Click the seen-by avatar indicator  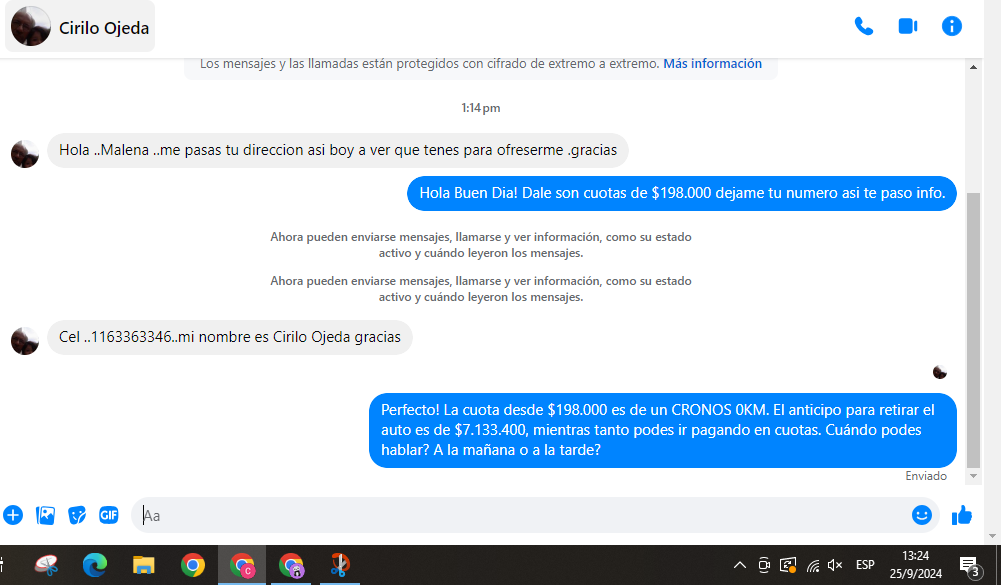pyautogui.click(x=939, y=372)
